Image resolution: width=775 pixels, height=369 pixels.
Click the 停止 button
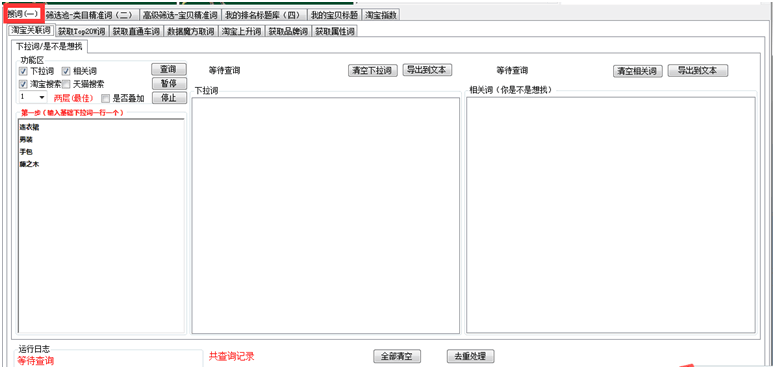[x=169, y=97]
